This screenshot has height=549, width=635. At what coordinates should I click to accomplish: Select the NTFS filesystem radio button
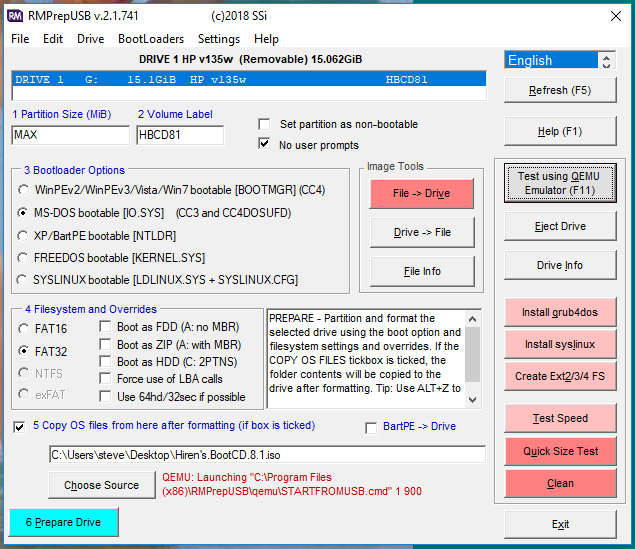pyautogui.click(x=23, y=373)
